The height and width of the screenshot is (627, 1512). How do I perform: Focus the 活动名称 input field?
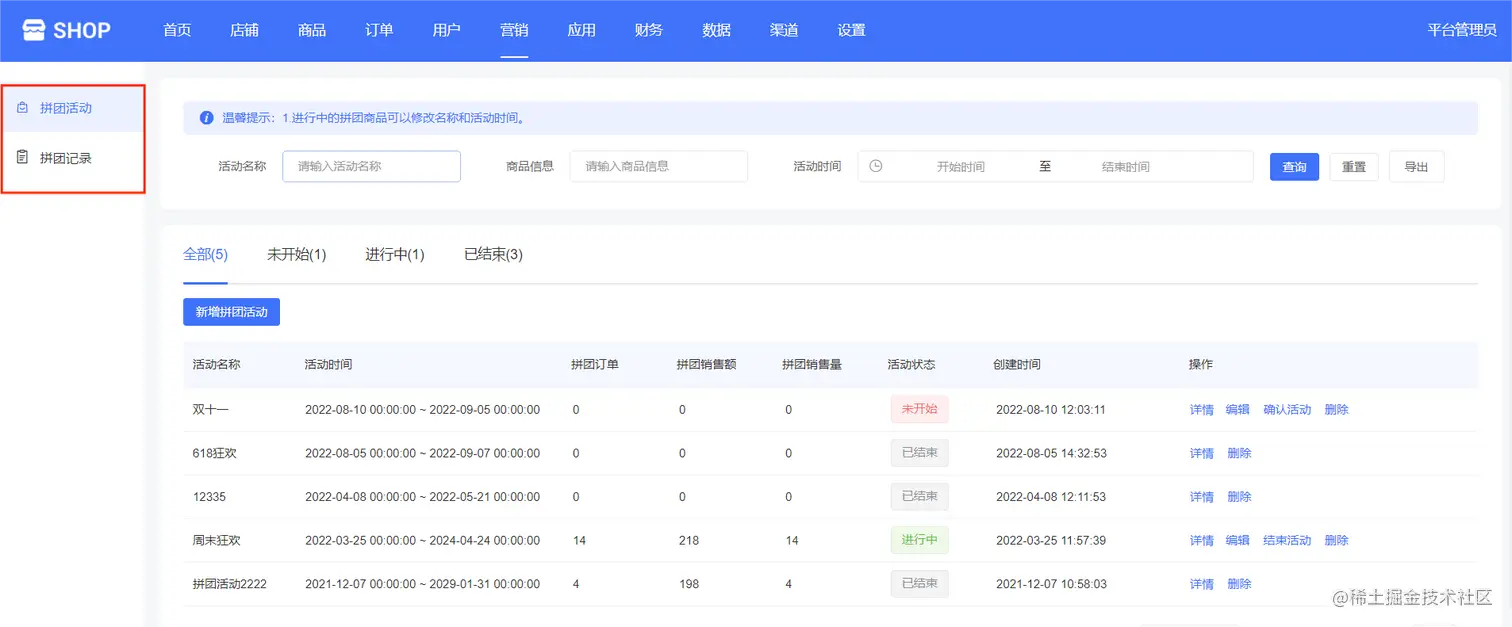(x=372, y=166)
